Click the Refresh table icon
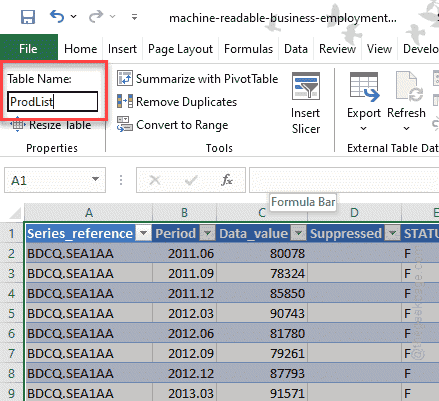Image resolution: width=439 pixels, height=401 pixels. tap(409, 87)
